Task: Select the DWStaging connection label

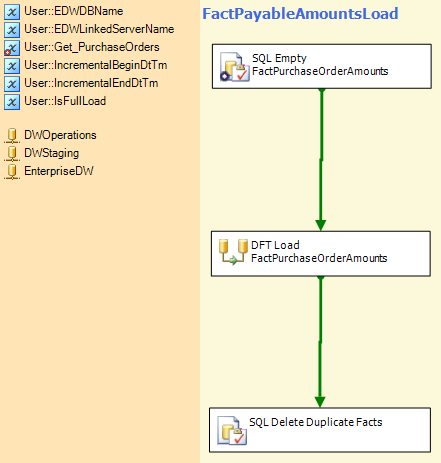Action: (x=51, y=153)
